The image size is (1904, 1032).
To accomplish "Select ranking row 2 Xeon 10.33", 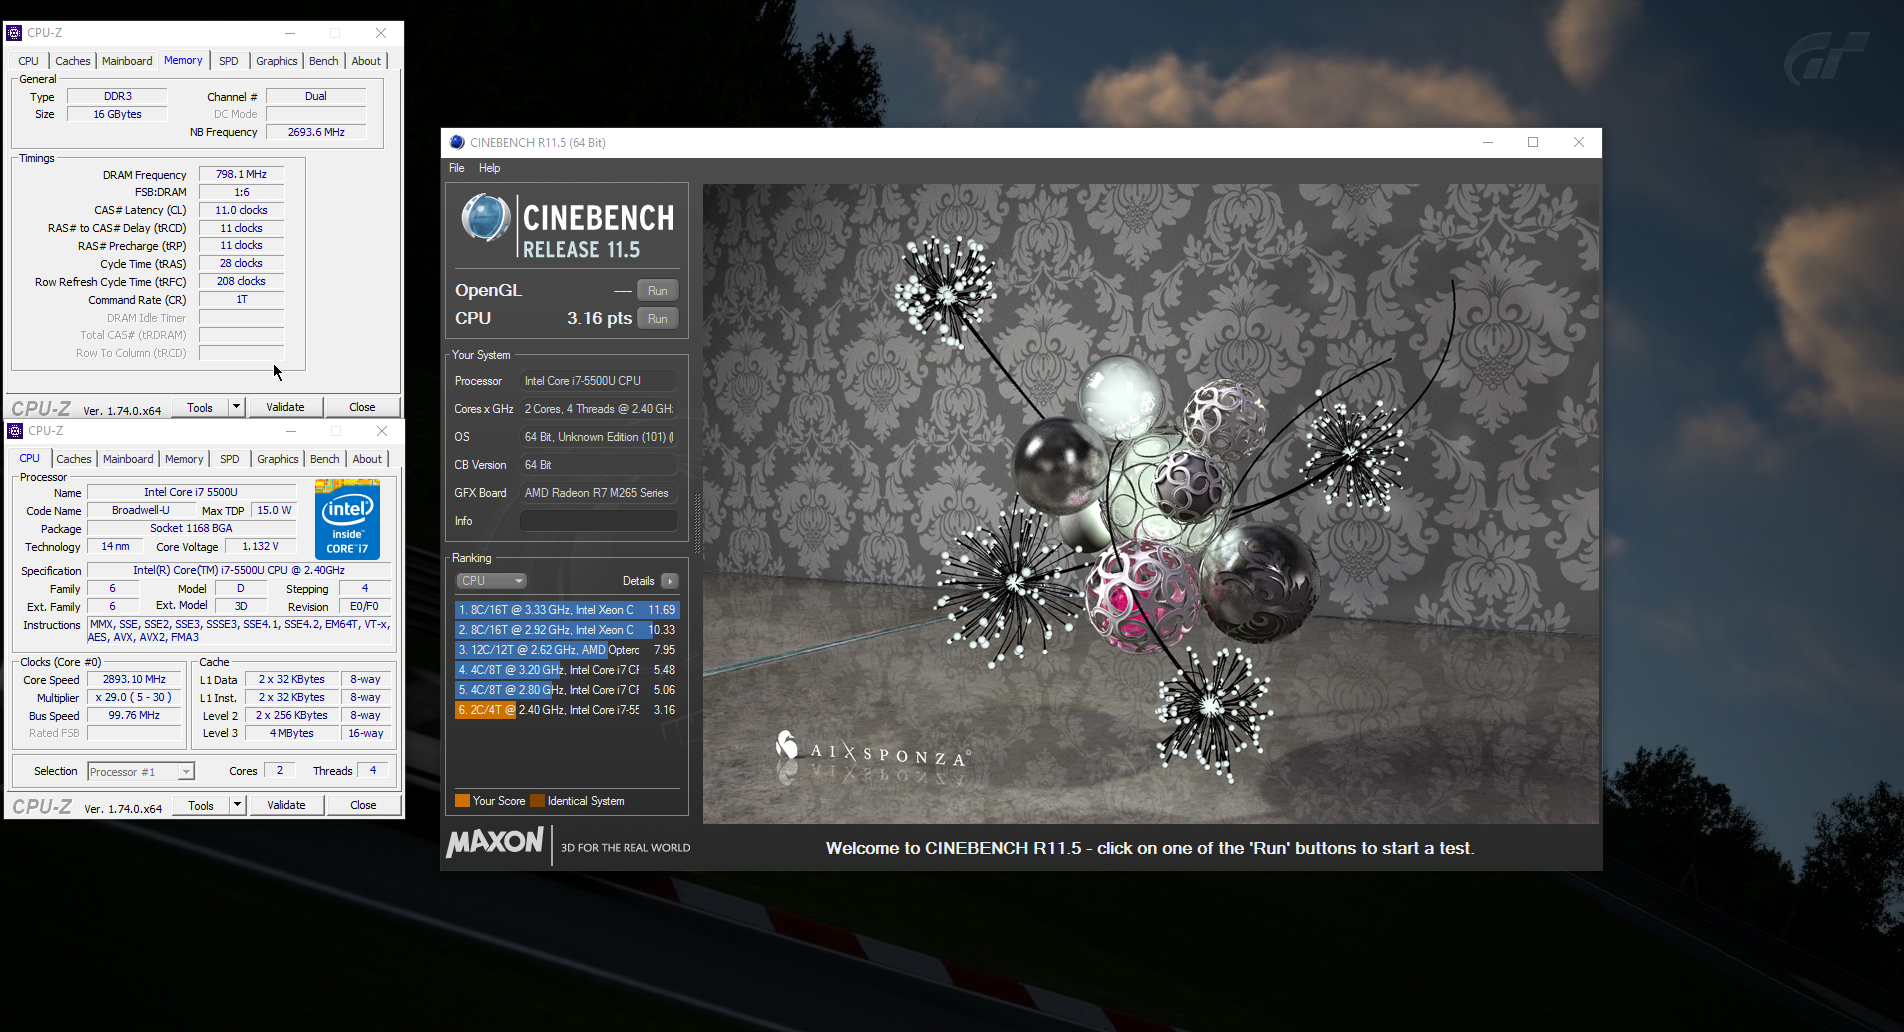I will [567, 630].
